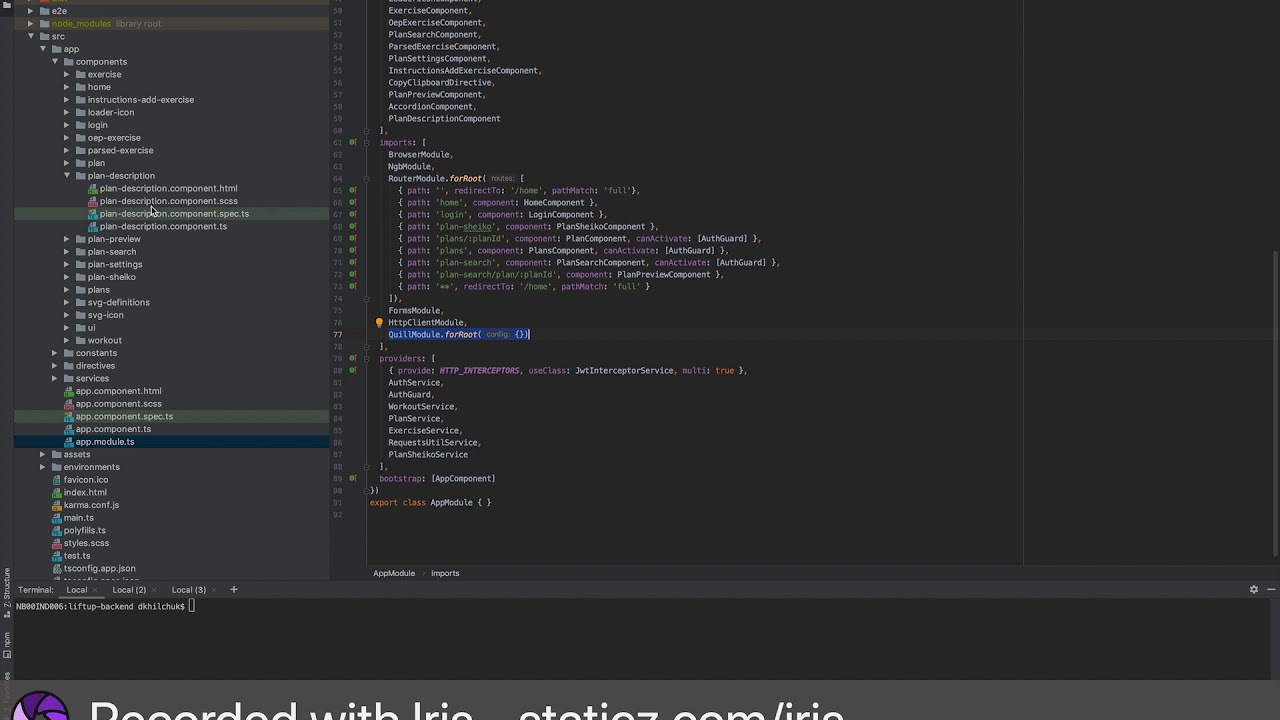Expand the services folder
The width and height of the screenshot is (1280, 720).
(x=55, y=378)
